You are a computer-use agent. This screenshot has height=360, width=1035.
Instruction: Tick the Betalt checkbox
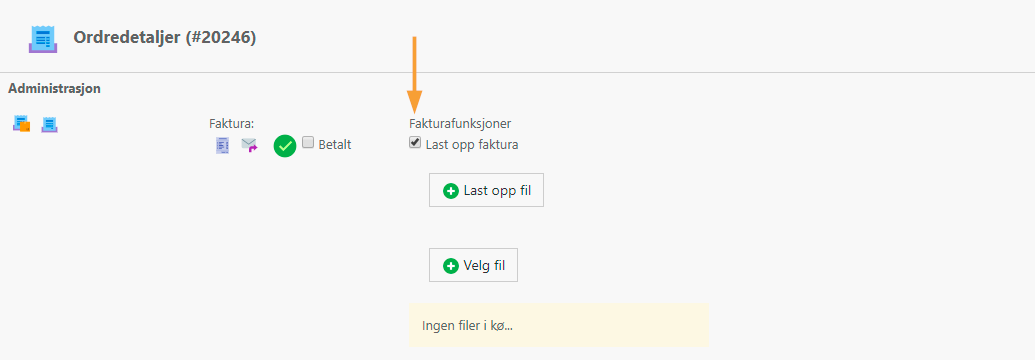[308, 141]
